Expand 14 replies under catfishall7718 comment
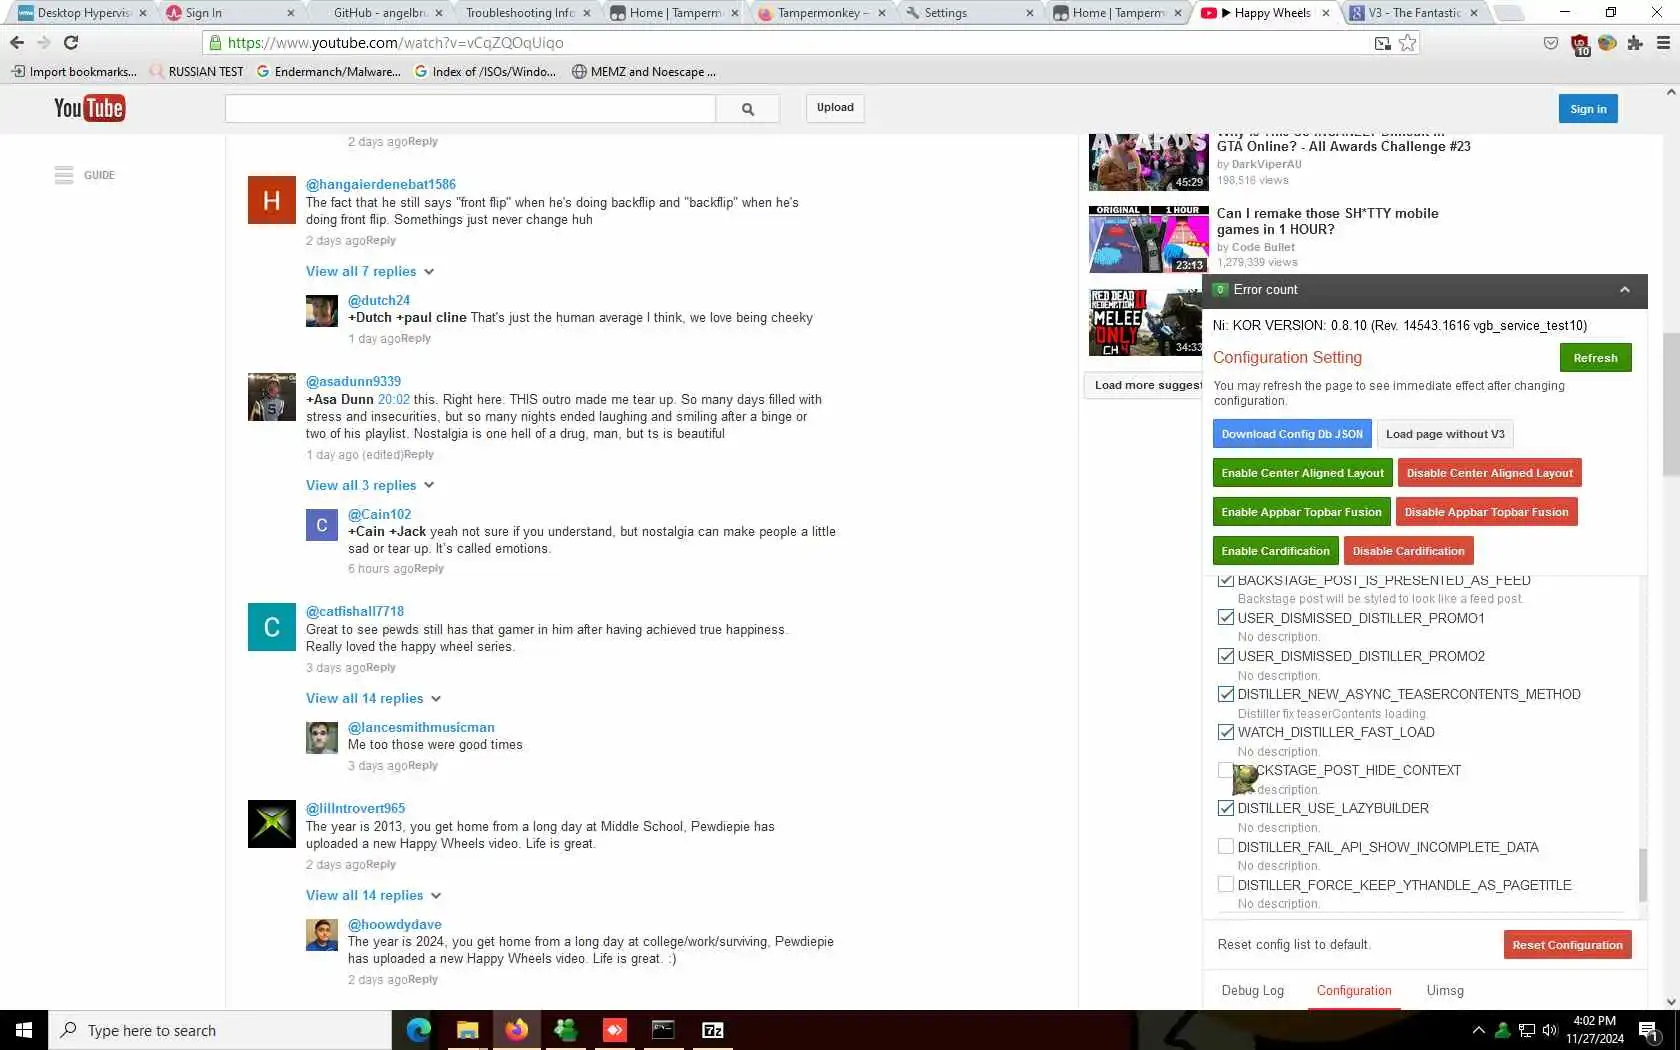This screenshot has width=1680, height=1050. click(x=374, y=699)
